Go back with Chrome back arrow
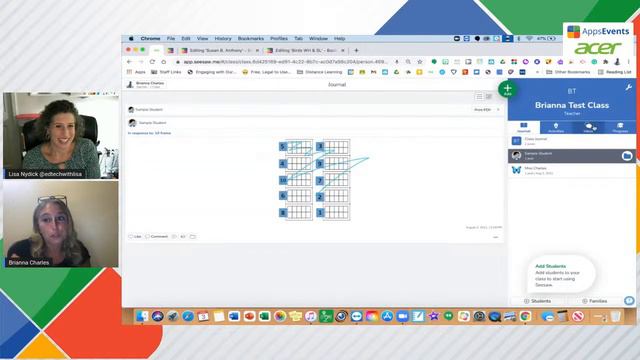This screenshot has width=640, height=360. click(x=129, y=62)
